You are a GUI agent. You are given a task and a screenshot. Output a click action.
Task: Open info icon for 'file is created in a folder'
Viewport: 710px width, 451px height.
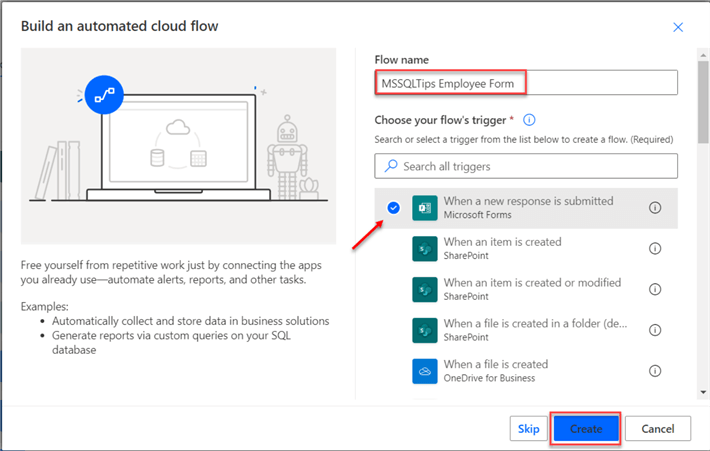coord(655,330)
